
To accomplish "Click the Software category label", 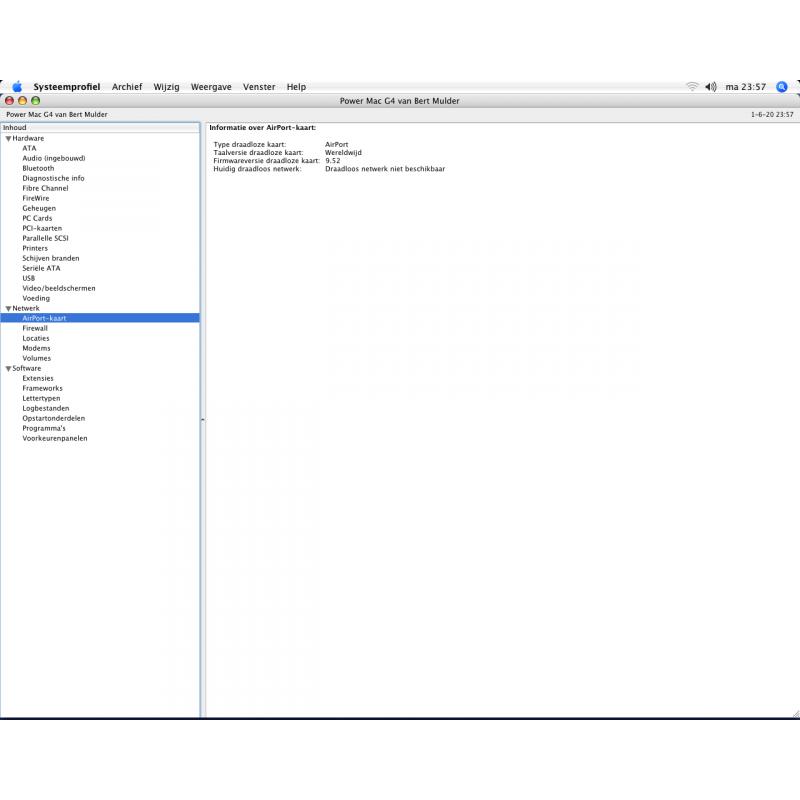I will pos(27,368).
